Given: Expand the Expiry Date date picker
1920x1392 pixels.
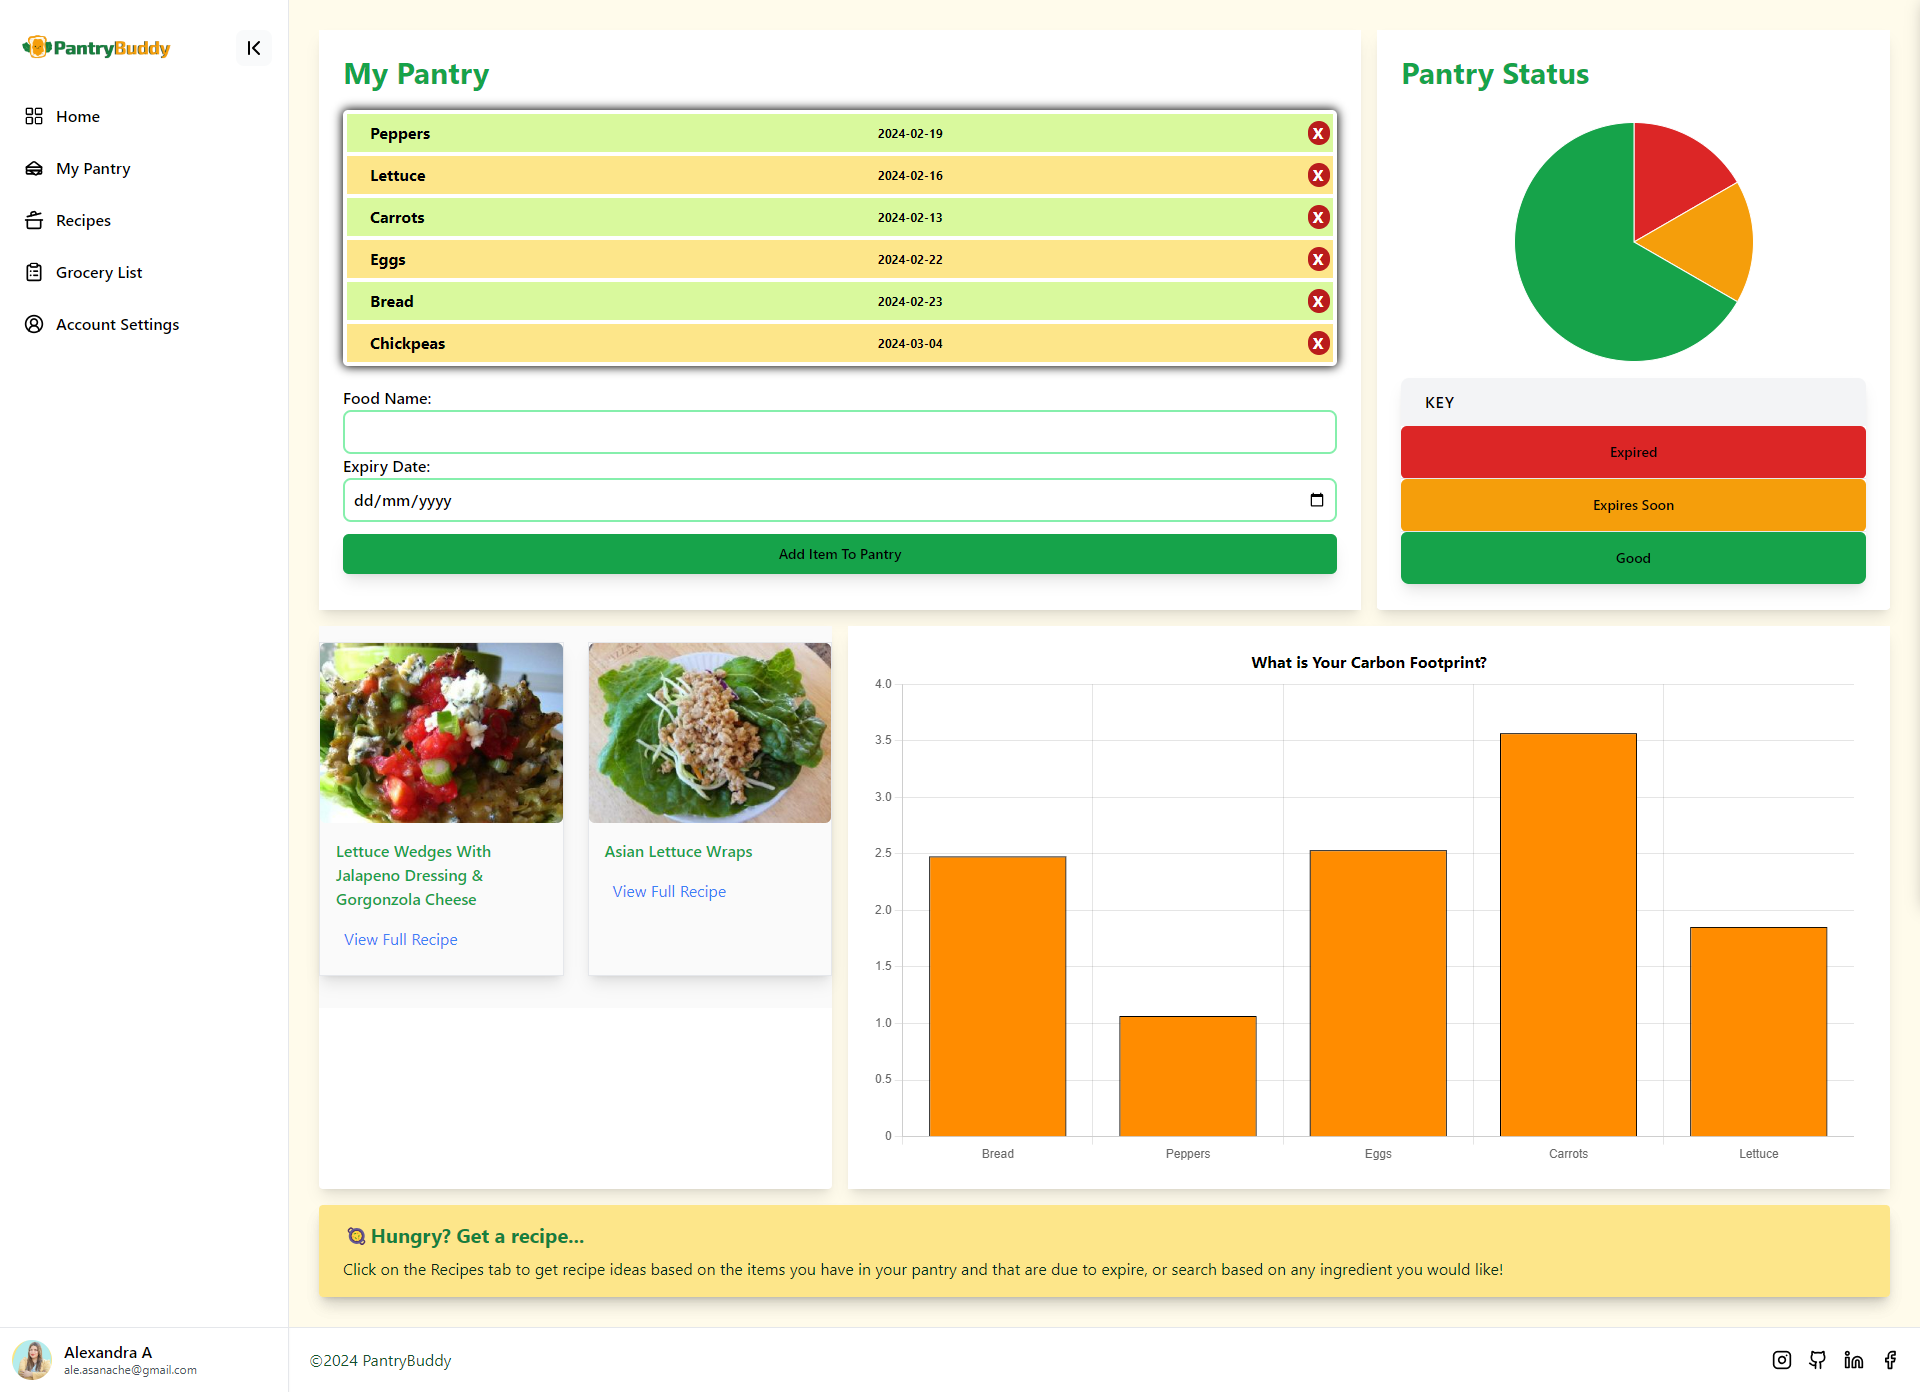Looking at the screenshot, I should [x=1318, y=501].
